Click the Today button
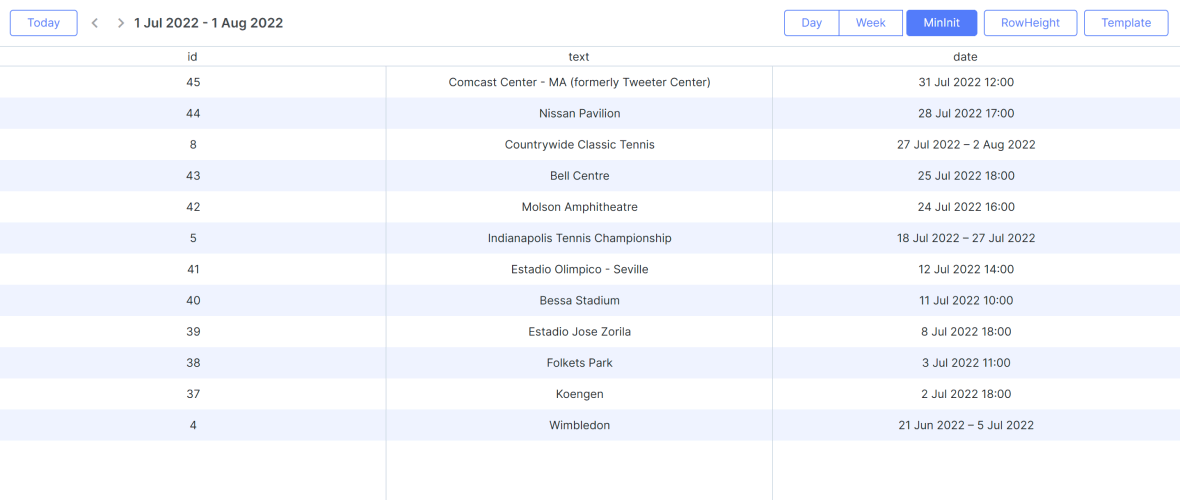 pyautogui.click(x=44, y=23)
